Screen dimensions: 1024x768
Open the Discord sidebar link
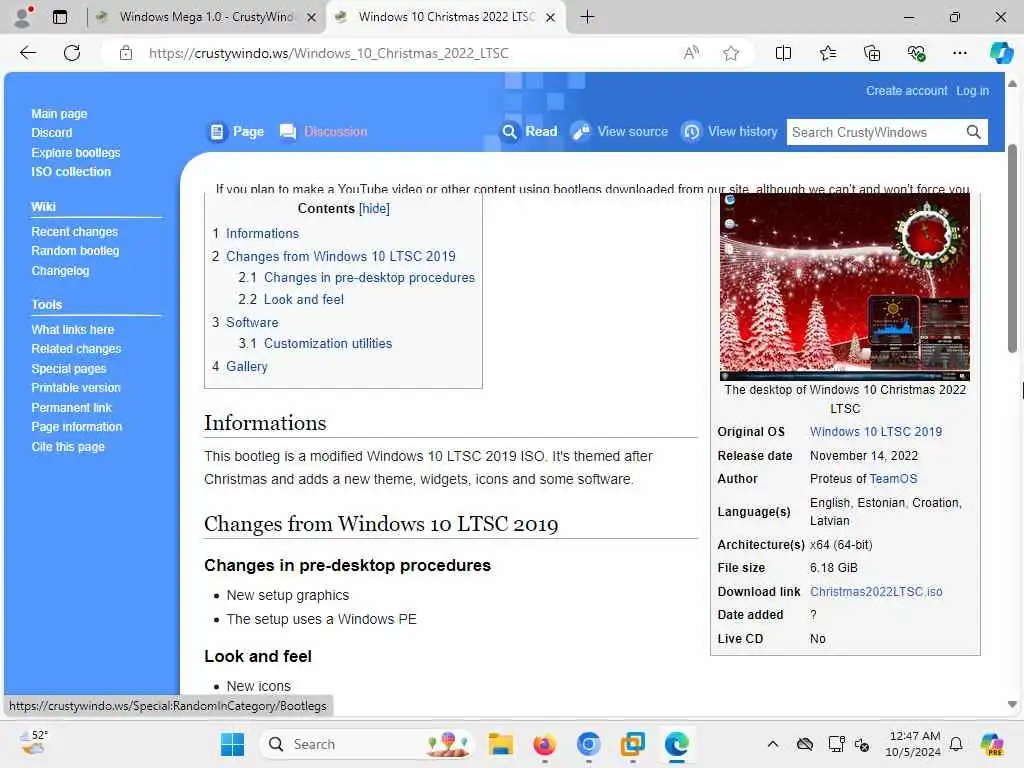tap(52, 133)
